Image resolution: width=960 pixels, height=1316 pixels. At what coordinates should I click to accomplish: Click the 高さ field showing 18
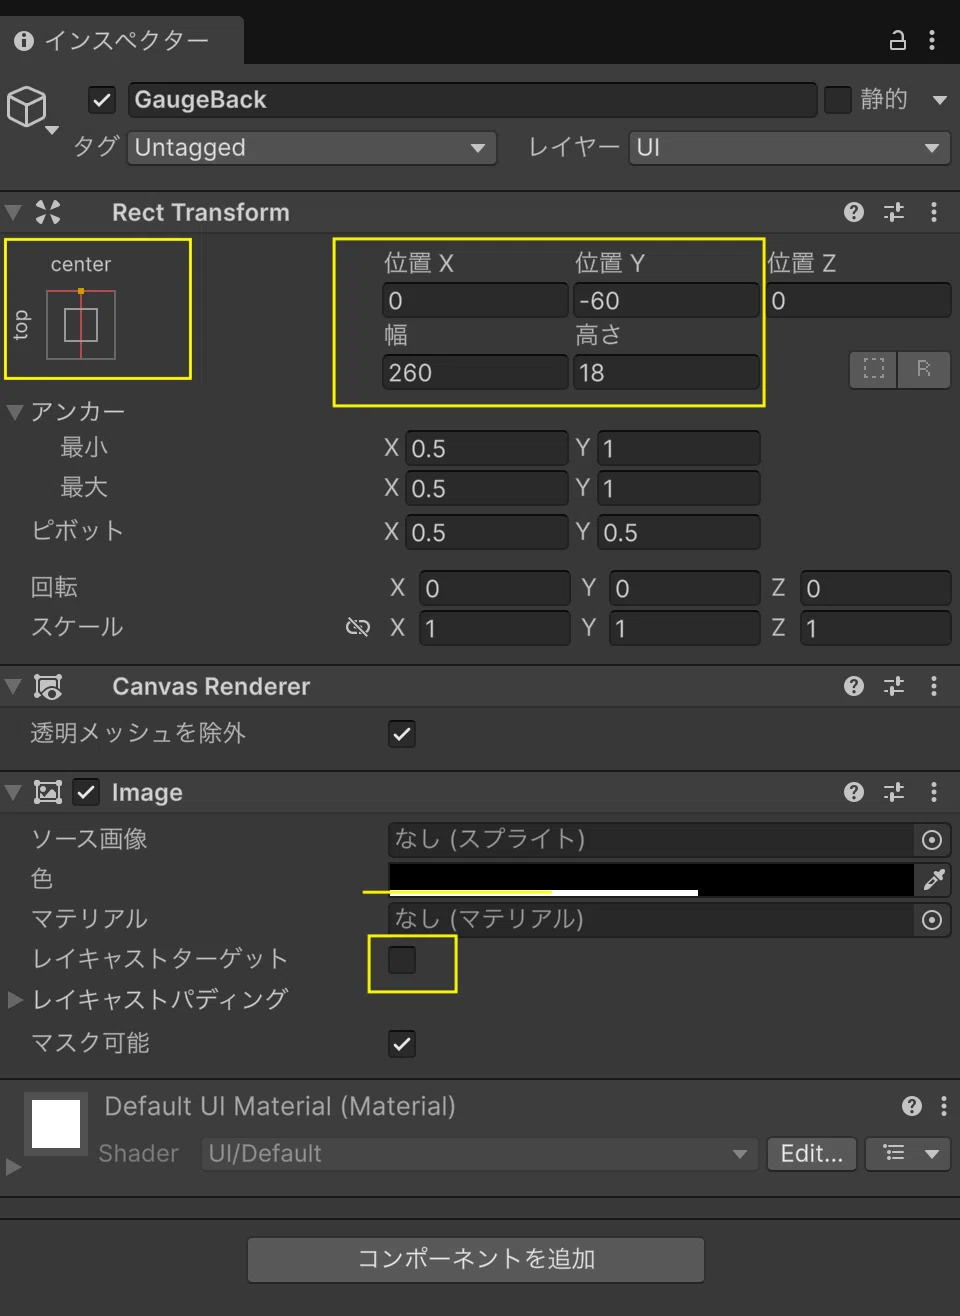click(x=665, y=372)
